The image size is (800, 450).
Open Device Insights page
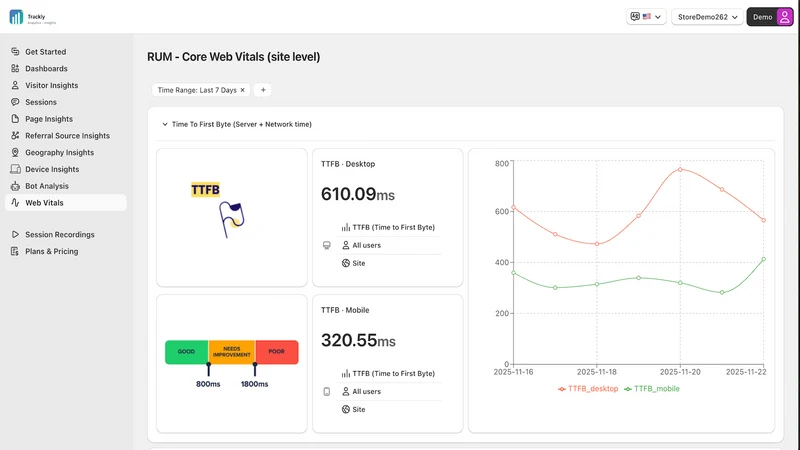coord(66,169)
